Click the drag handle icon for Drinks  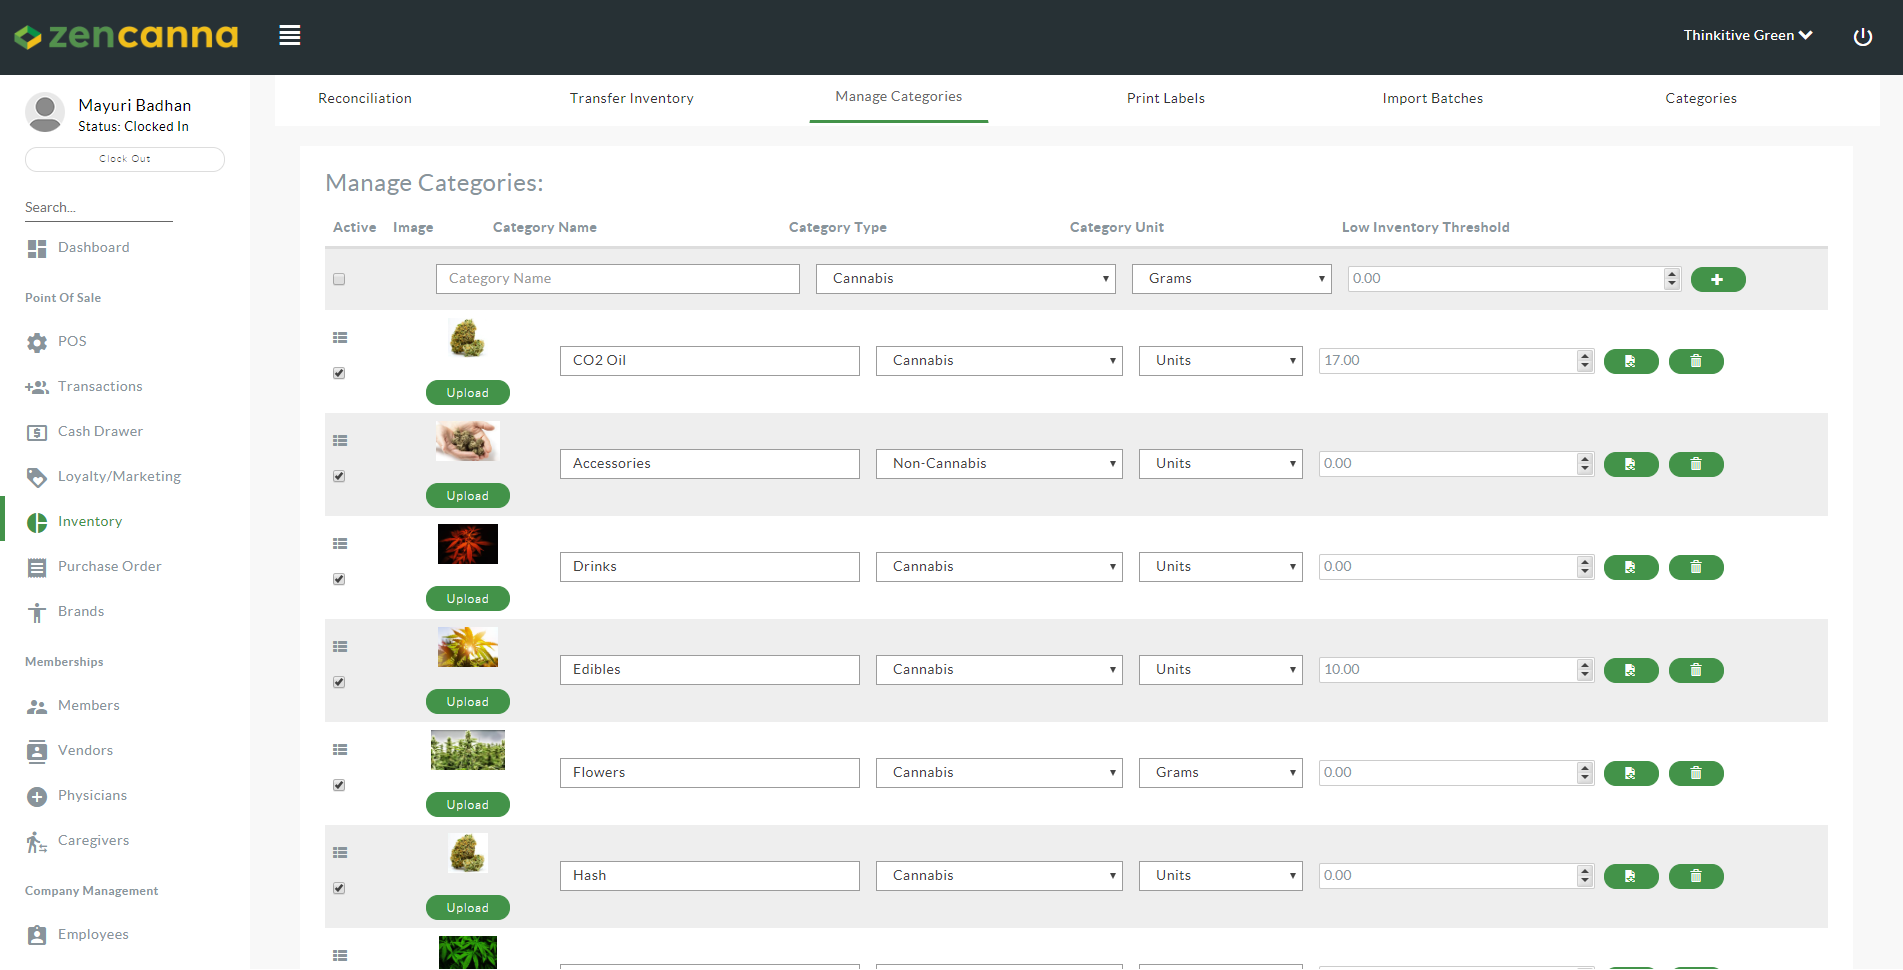coord(340,544)
